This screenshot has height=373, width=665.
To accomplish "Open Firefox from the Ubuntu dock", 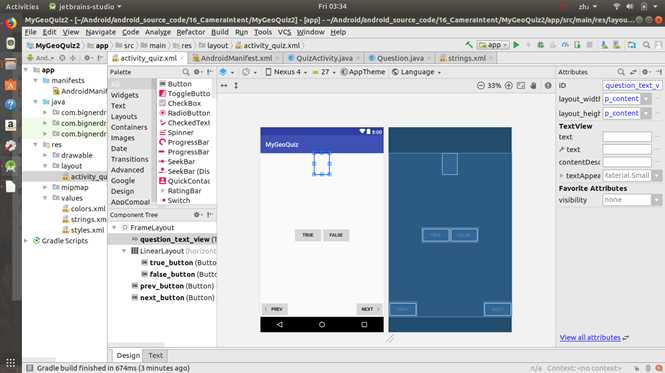I will click(x=11, y=22).
